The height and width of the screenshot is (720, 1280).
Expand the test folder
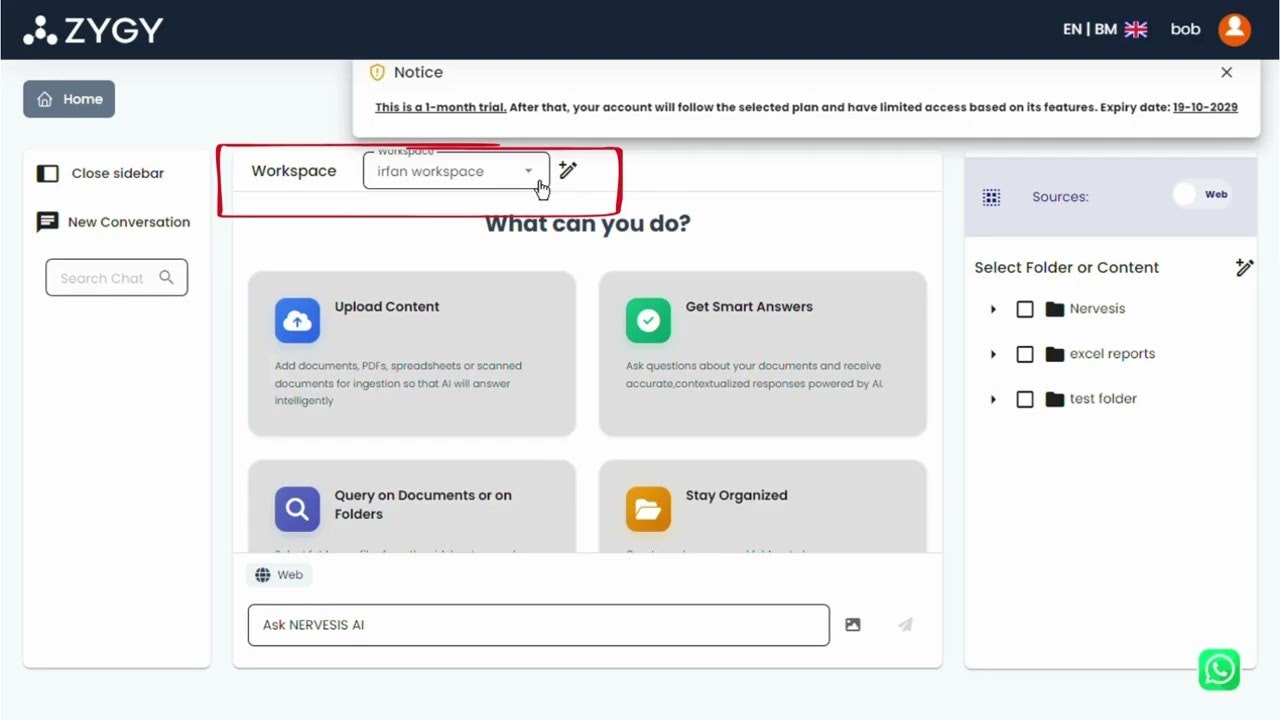(x=993, y=399)
